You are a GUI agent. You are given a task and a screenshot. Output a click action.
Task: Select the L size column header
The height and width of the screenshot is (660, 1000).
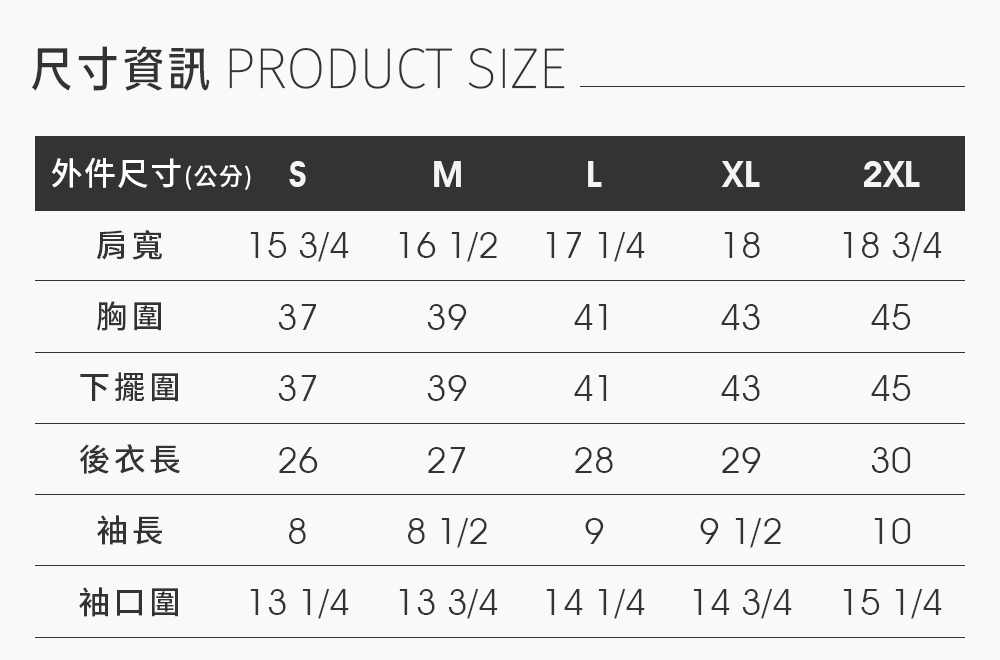click(x=594, y=175)
